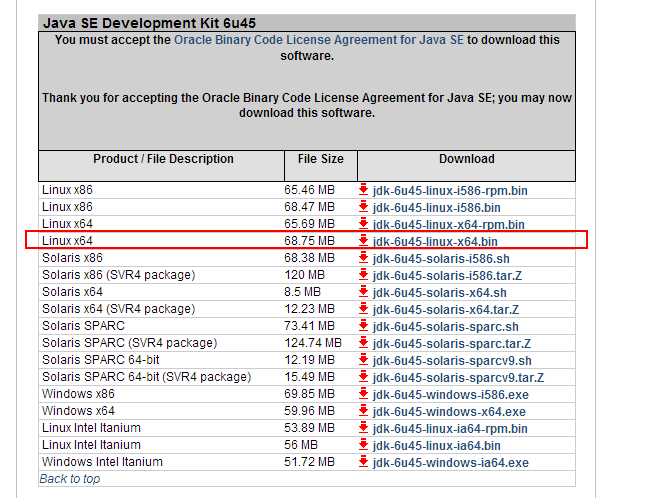The image size is (647, 498).
Task: Download jdk-6u45-solaris-x64.sh file link
Action: (439, 293)
